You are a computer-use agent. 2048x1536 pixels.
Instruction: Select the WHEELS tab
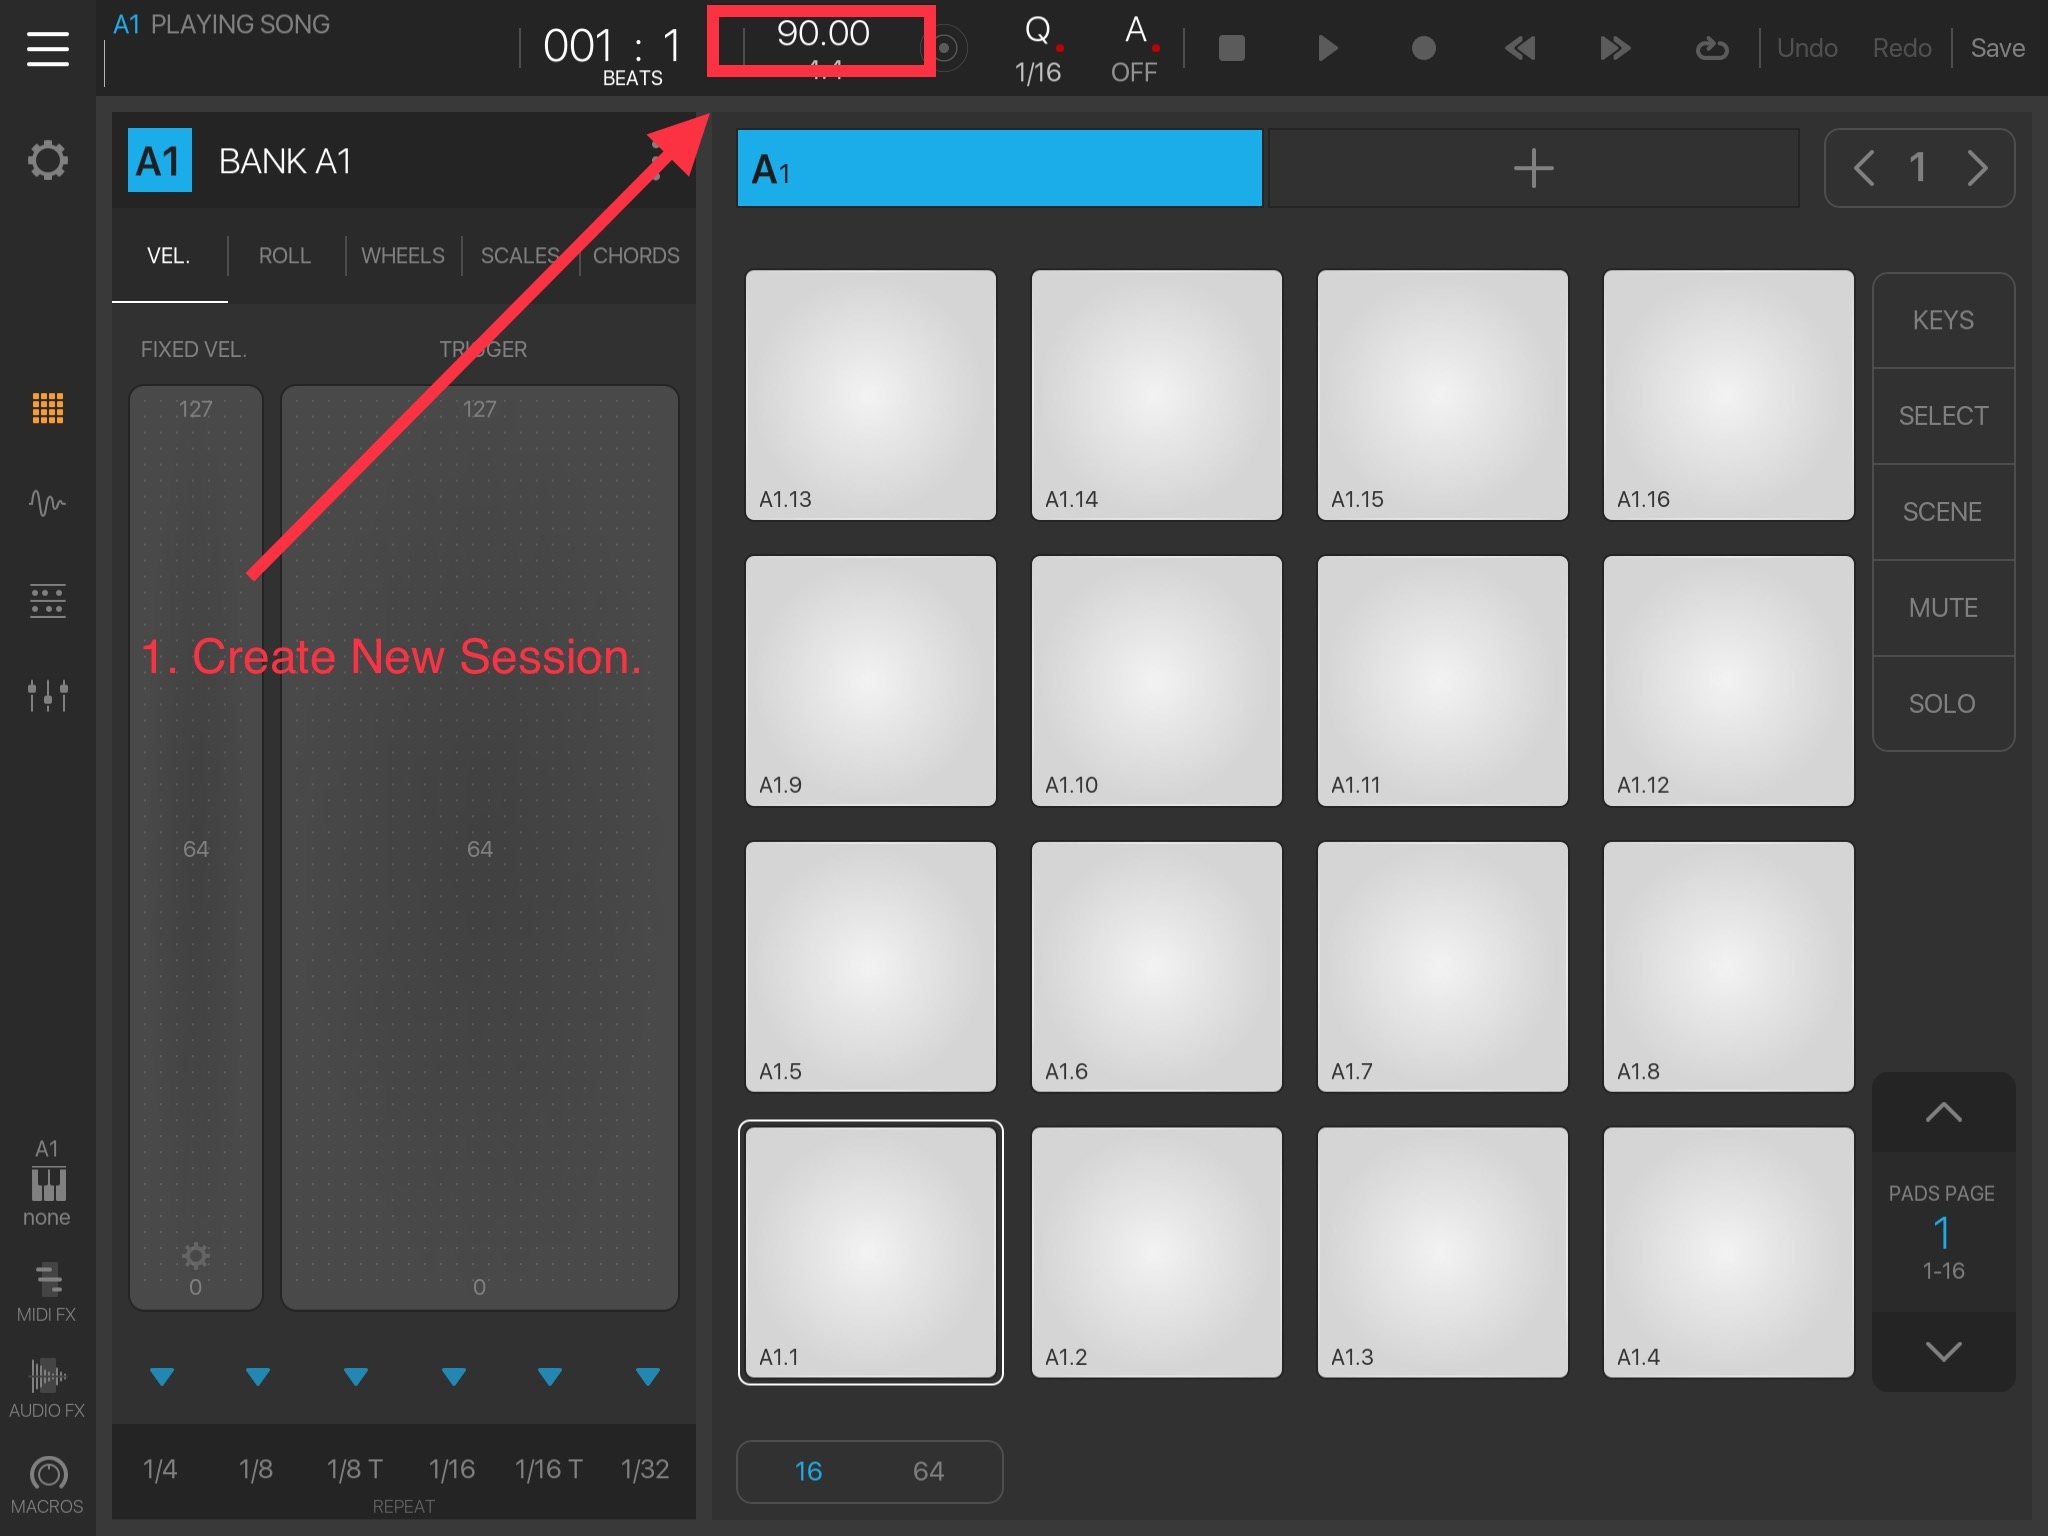(402, 256)
